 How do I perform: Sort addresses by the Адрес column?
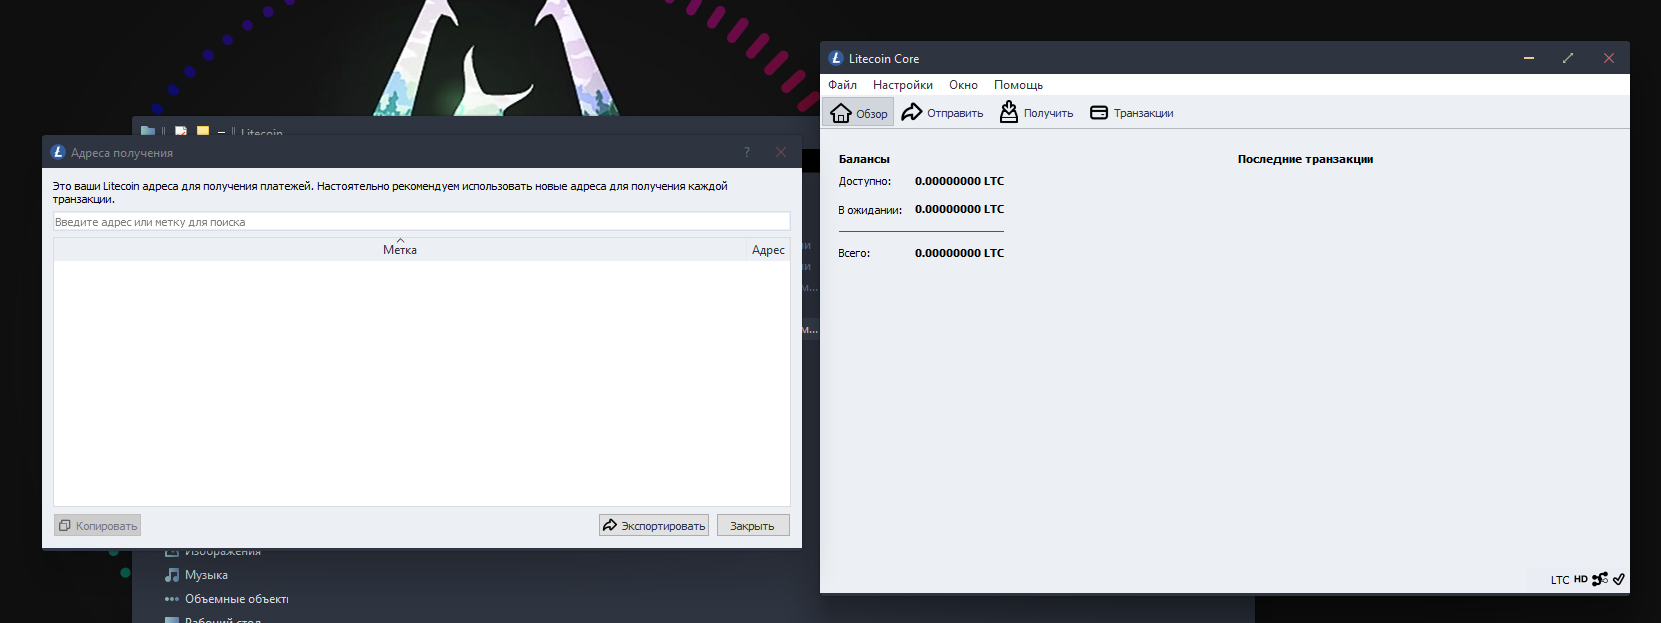click(x=768, y=249)
